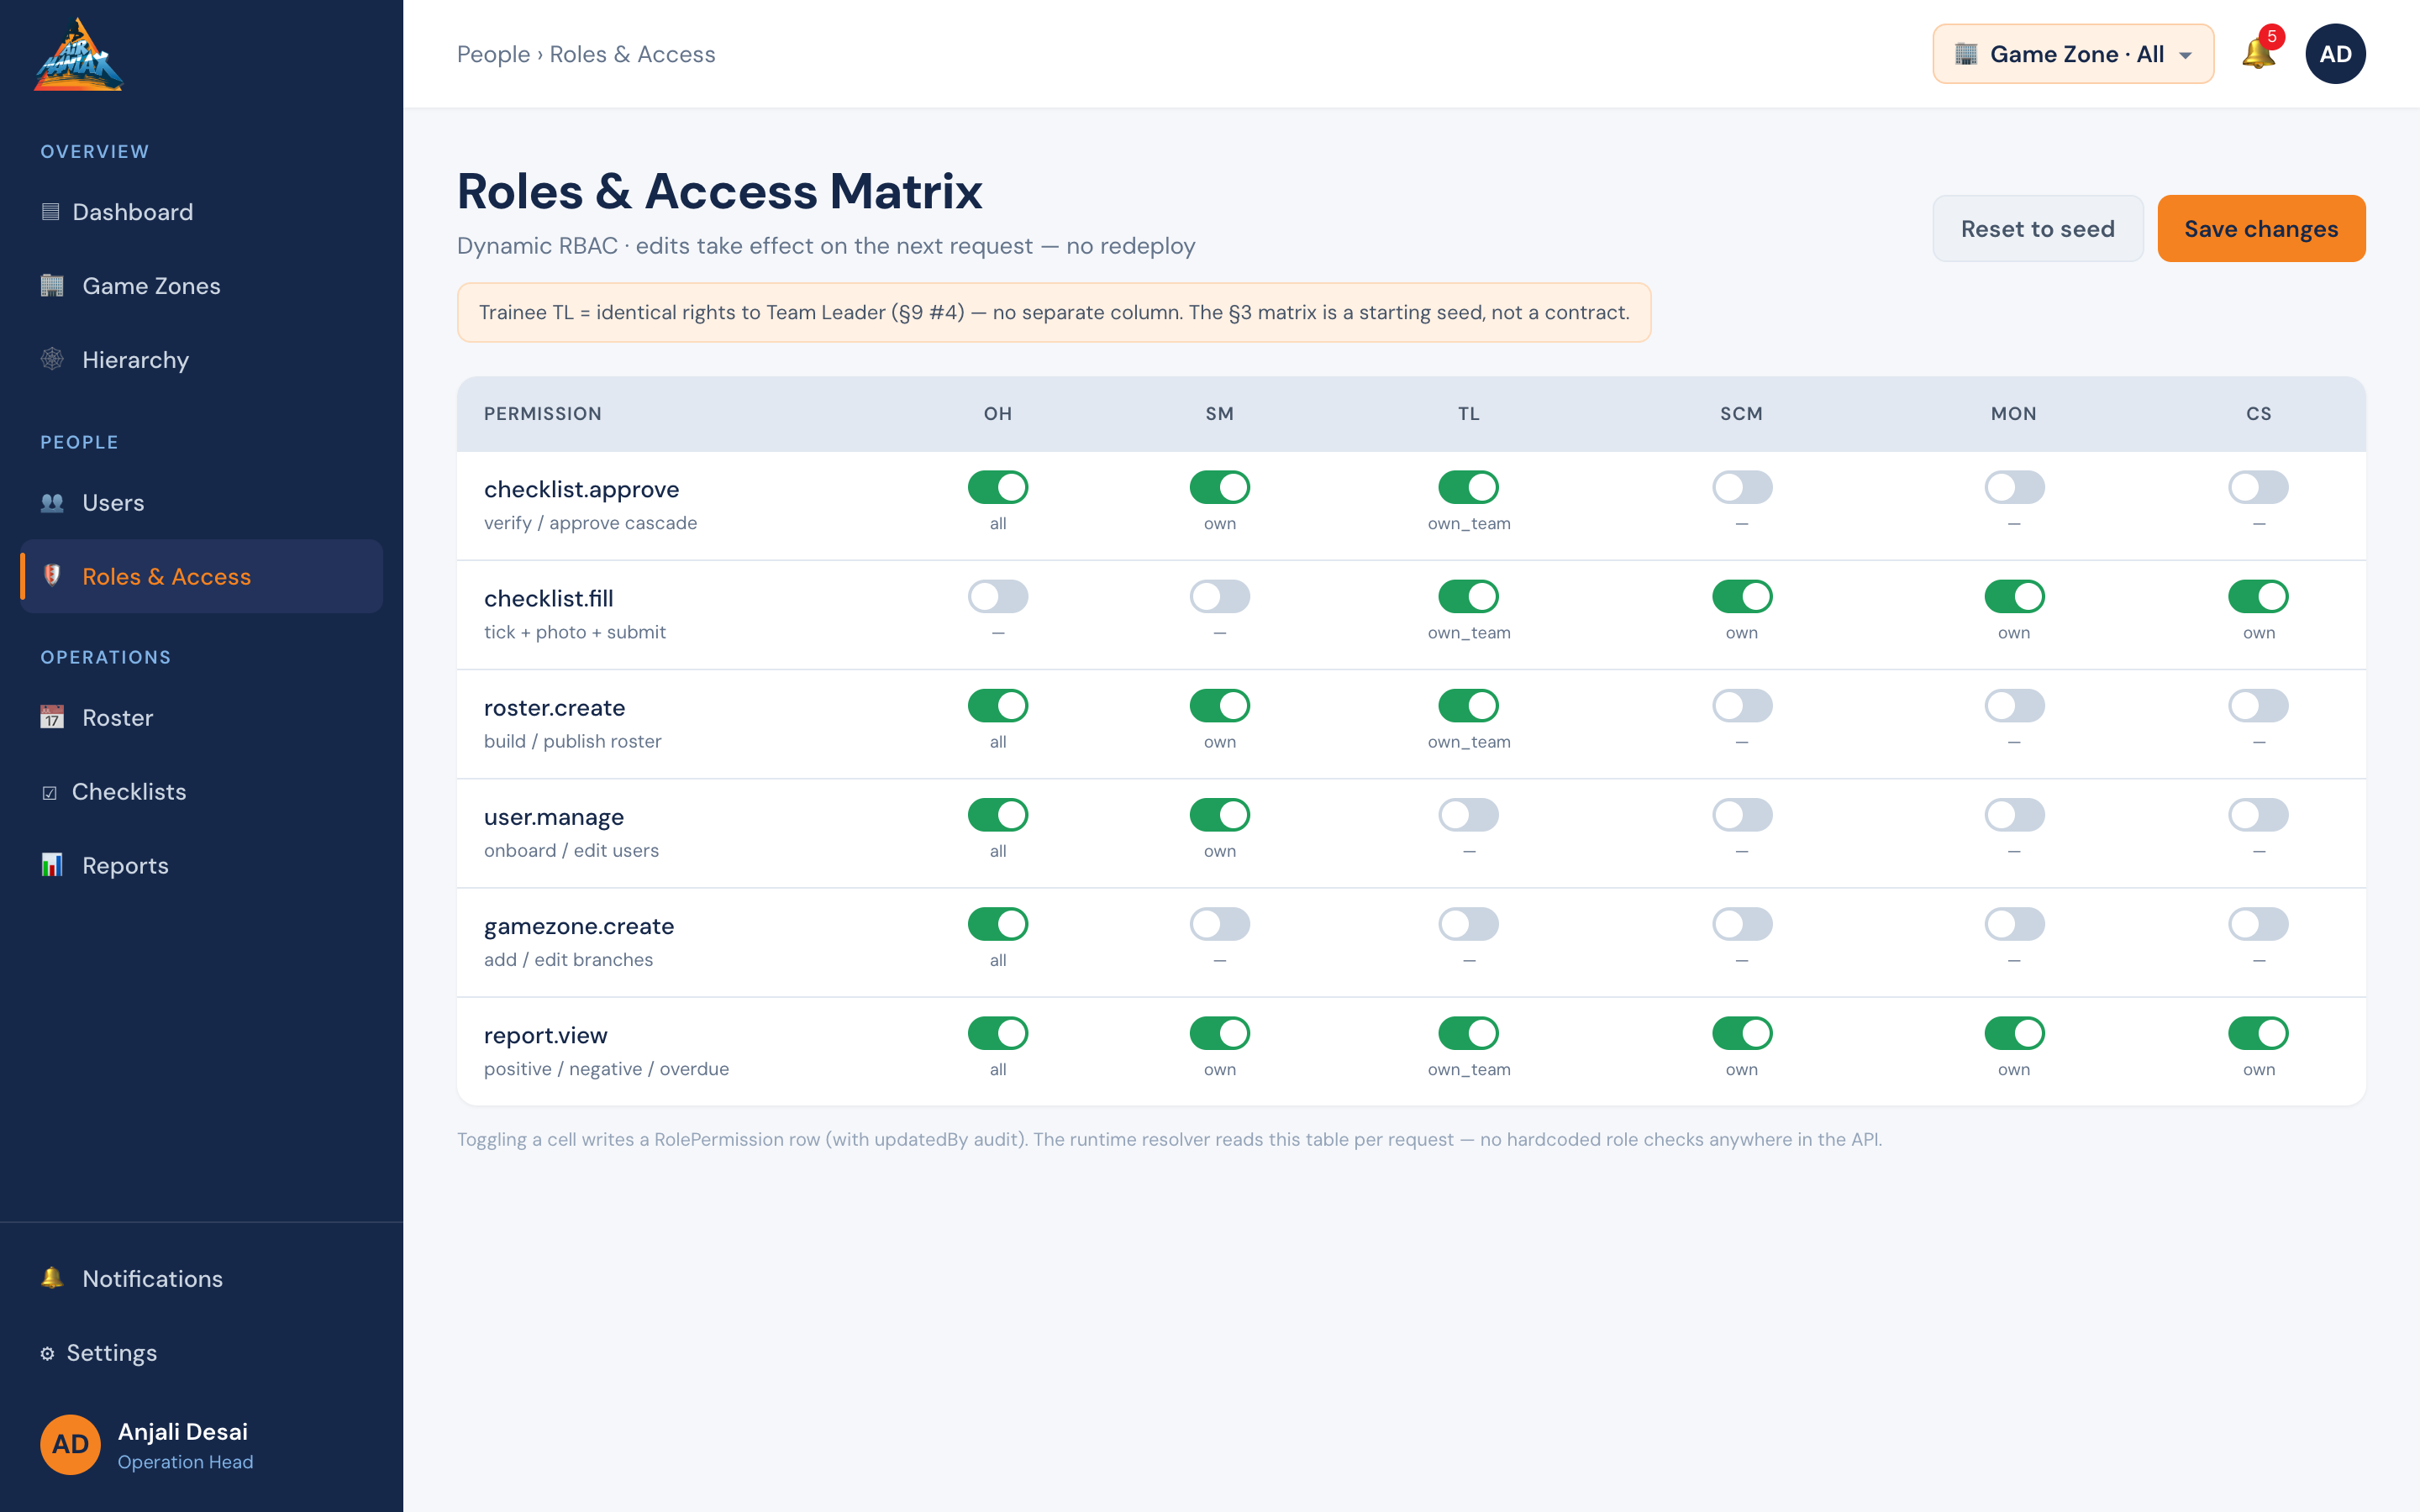Click the checklist.approve permission name

coord(581,489)
